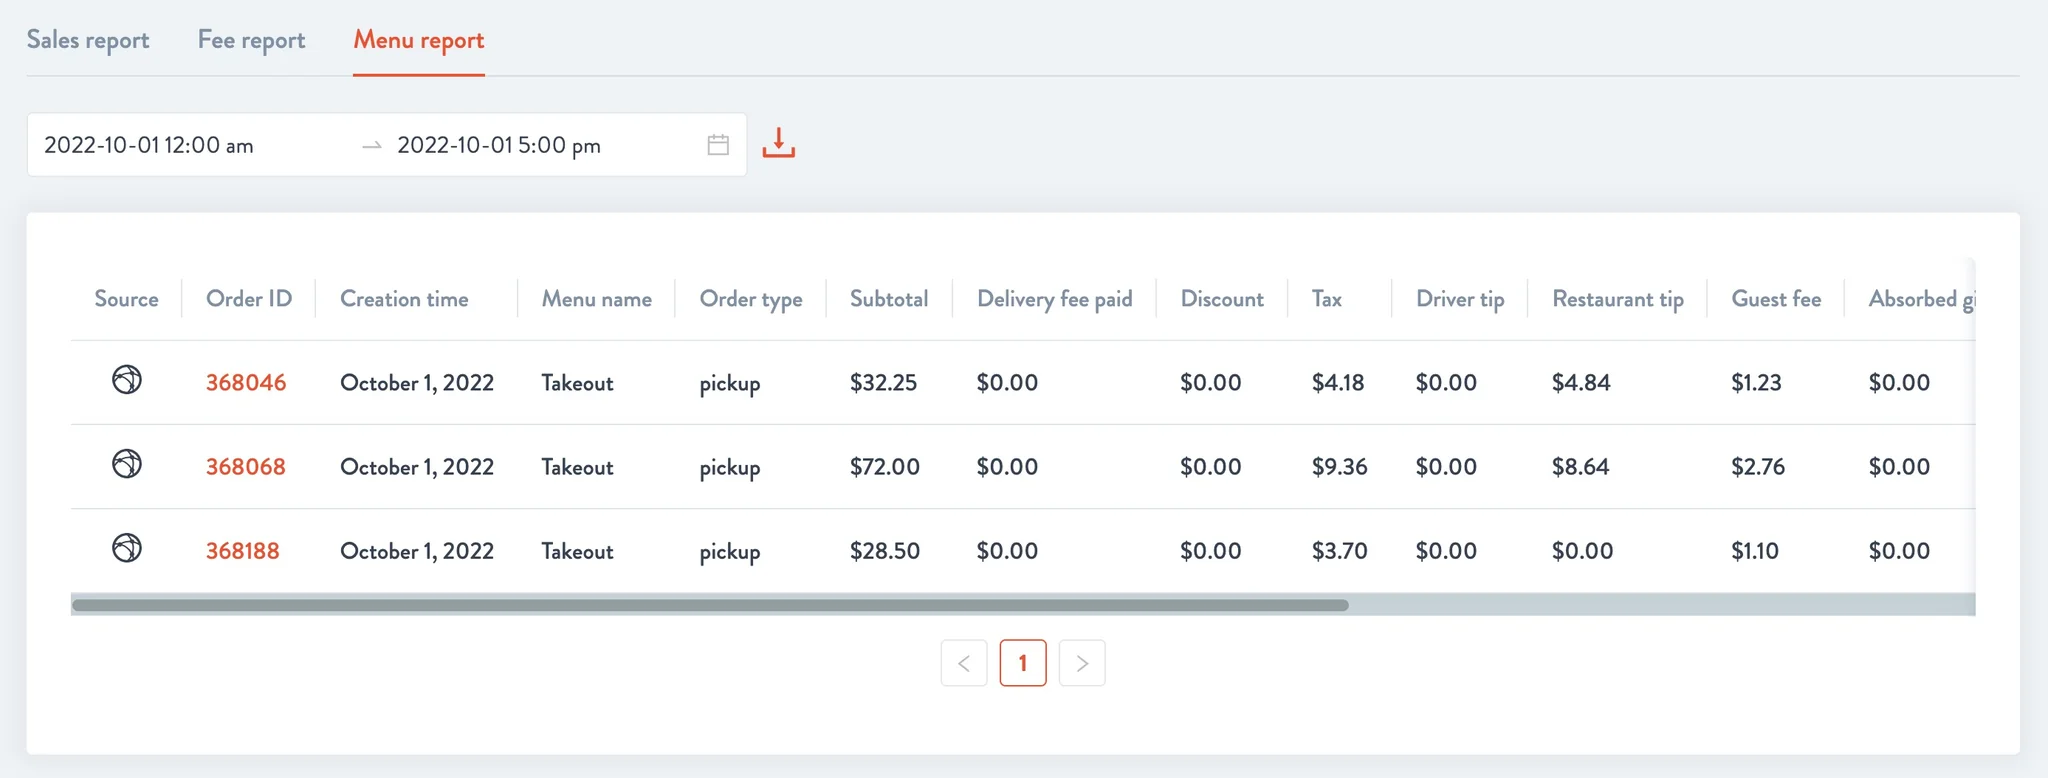The width and height of the screenshot is (2048, 778).
Task: Click tax value $4.18
Action: 1338,383
